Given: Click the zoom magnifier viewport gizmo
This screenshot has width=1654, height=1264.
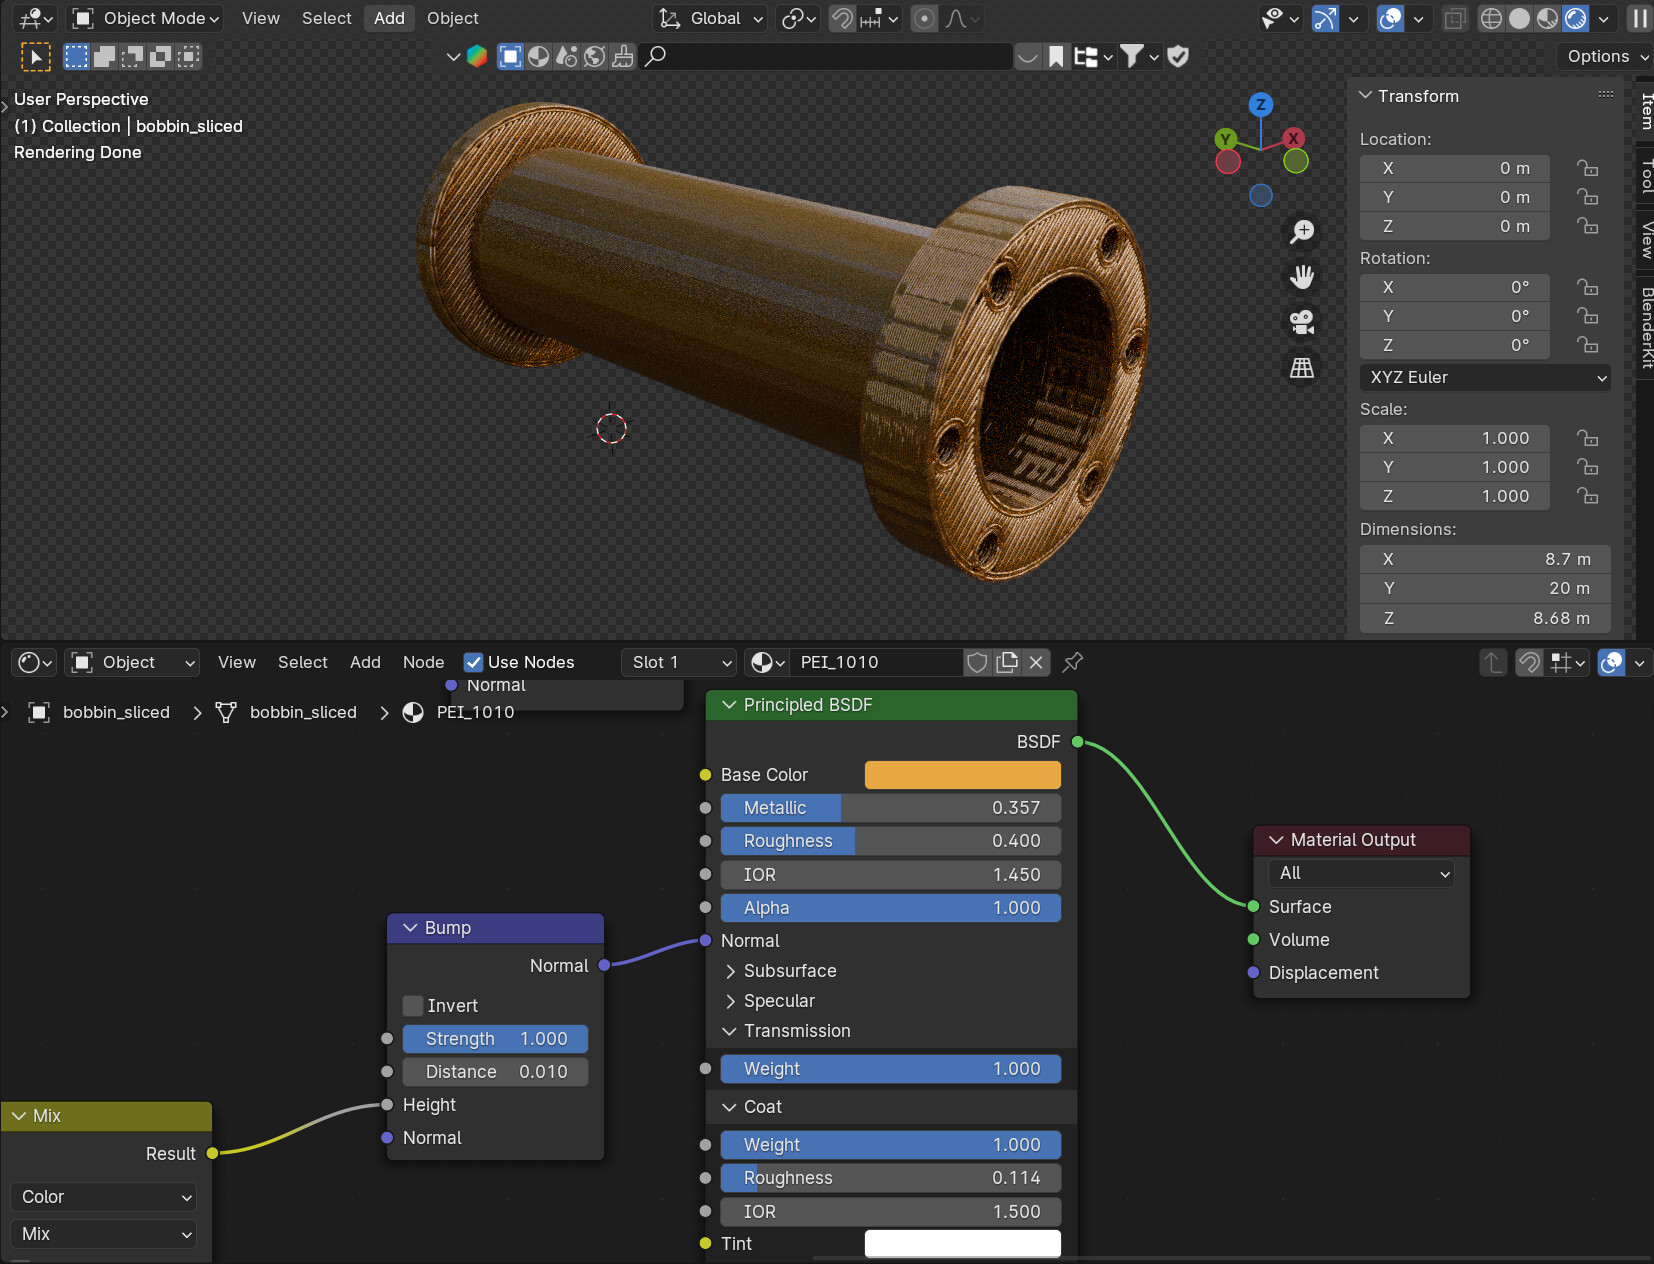Looking at the screenshot, I should 1302,232.
